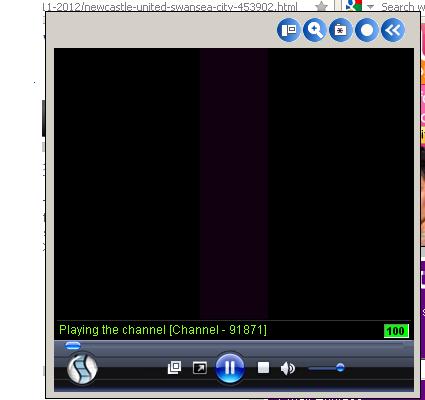
Task: Stop the channel playback
Action: (263, 368)
